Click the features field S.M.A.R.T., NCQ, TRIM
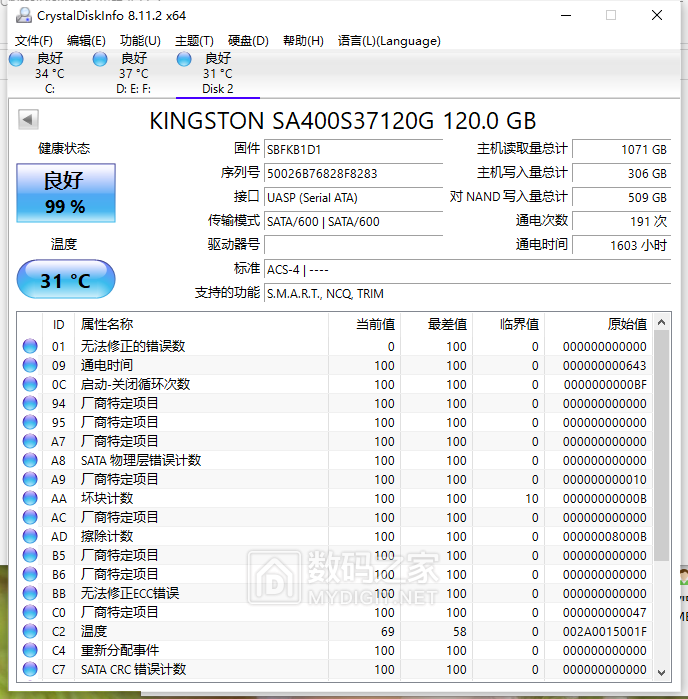 (467, 294)
